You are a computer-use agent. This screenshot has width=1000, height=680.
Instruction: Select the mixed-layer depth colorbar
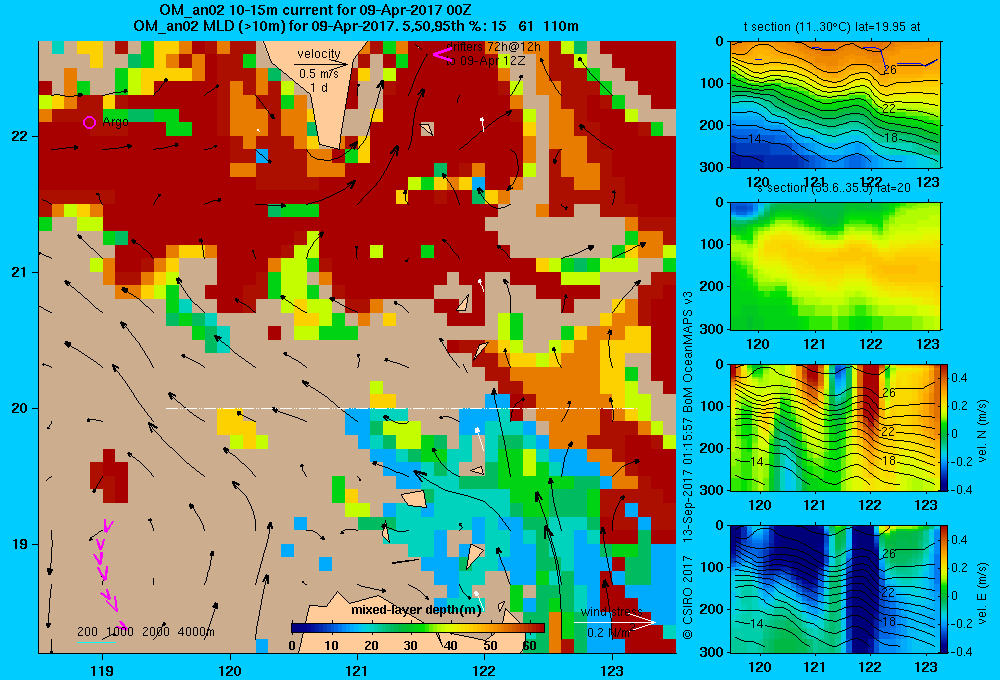[418, 628]
